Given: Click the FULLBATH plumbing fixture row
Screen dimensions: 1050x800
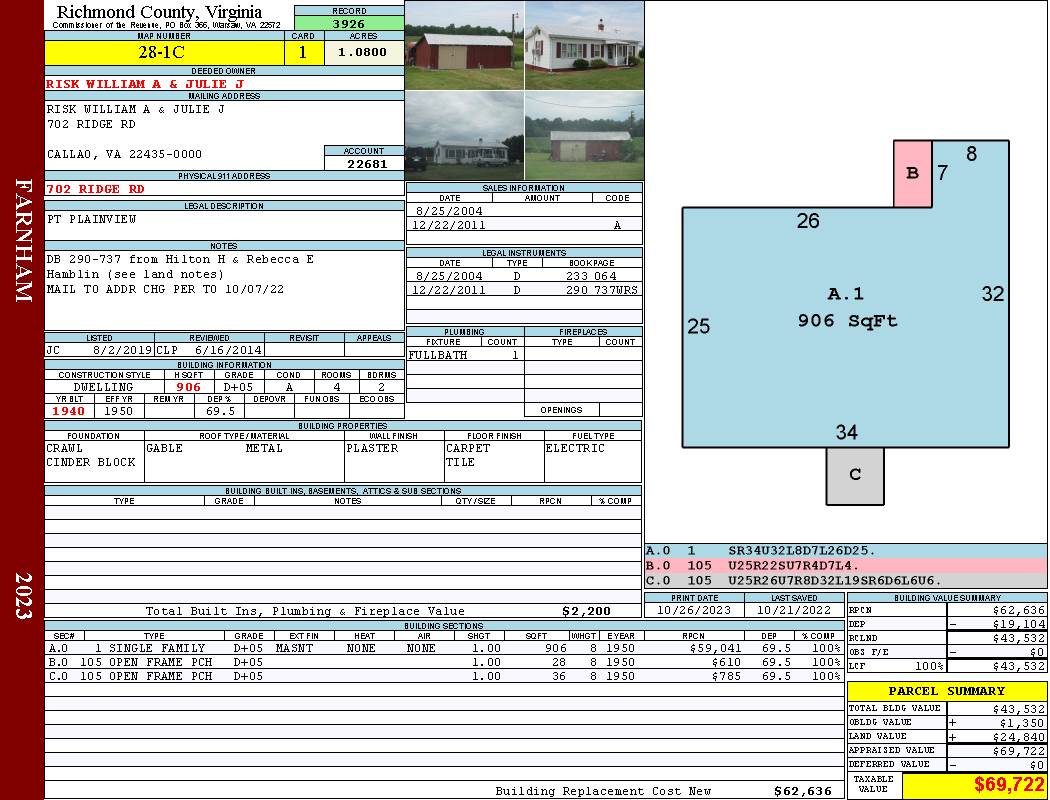Looking at the screenshot, I should pos(465,355).
